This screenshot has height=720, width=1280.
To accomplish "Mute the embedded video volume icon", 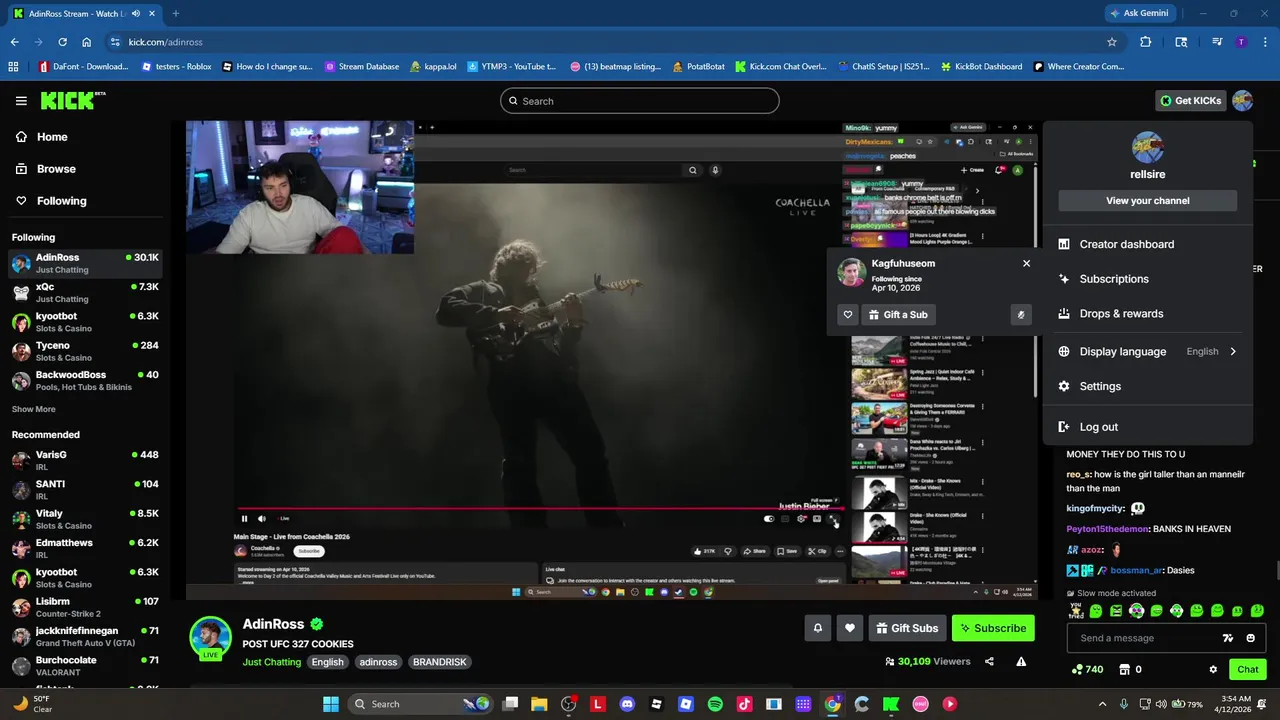I will click(x=262, y=518).
